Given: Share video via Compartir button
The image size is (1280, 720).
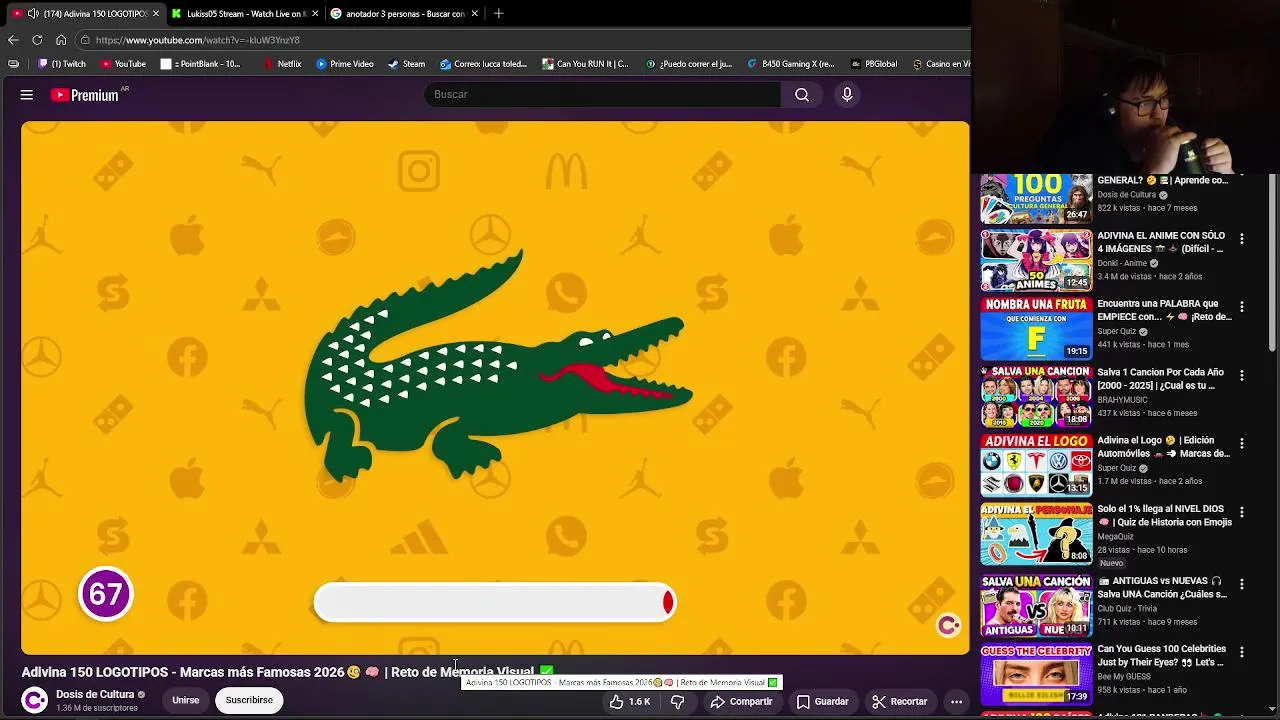Looking at the screenshot, I should (742, 702).
